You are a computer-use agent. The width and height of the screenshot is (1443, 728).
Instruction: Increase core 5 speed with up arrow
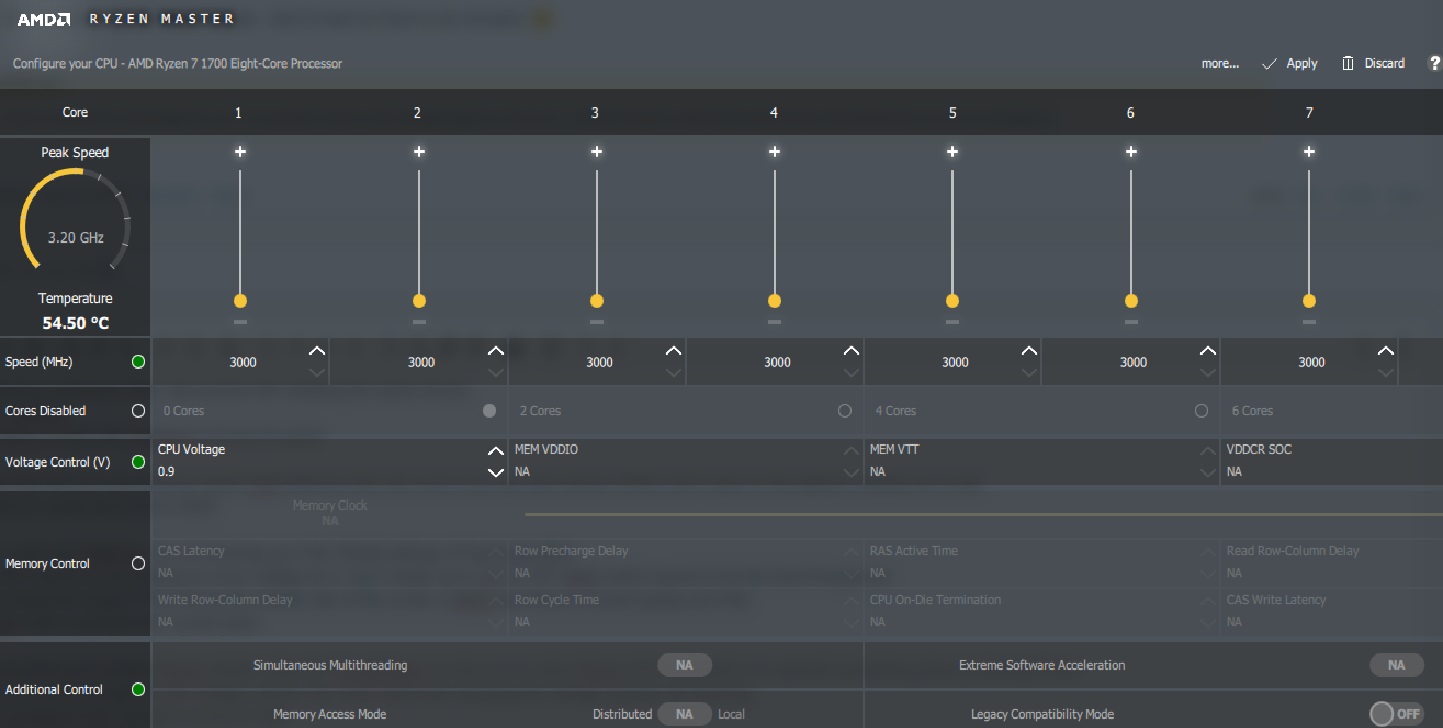1029,351
